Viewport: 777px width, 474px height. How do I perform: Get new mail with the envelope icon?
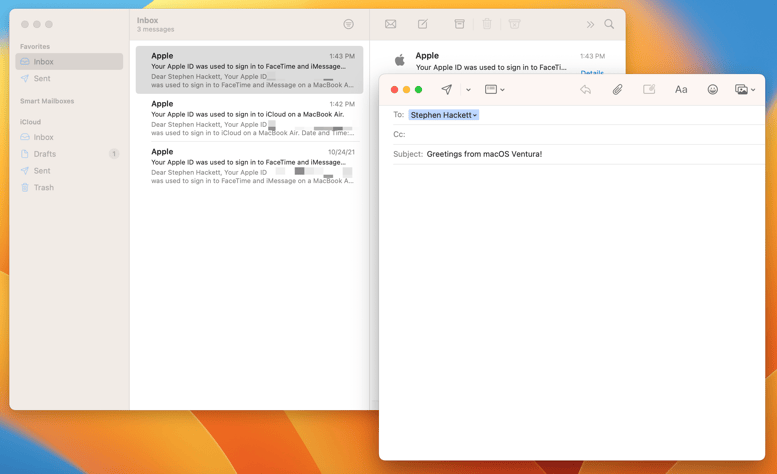(390, 24)
